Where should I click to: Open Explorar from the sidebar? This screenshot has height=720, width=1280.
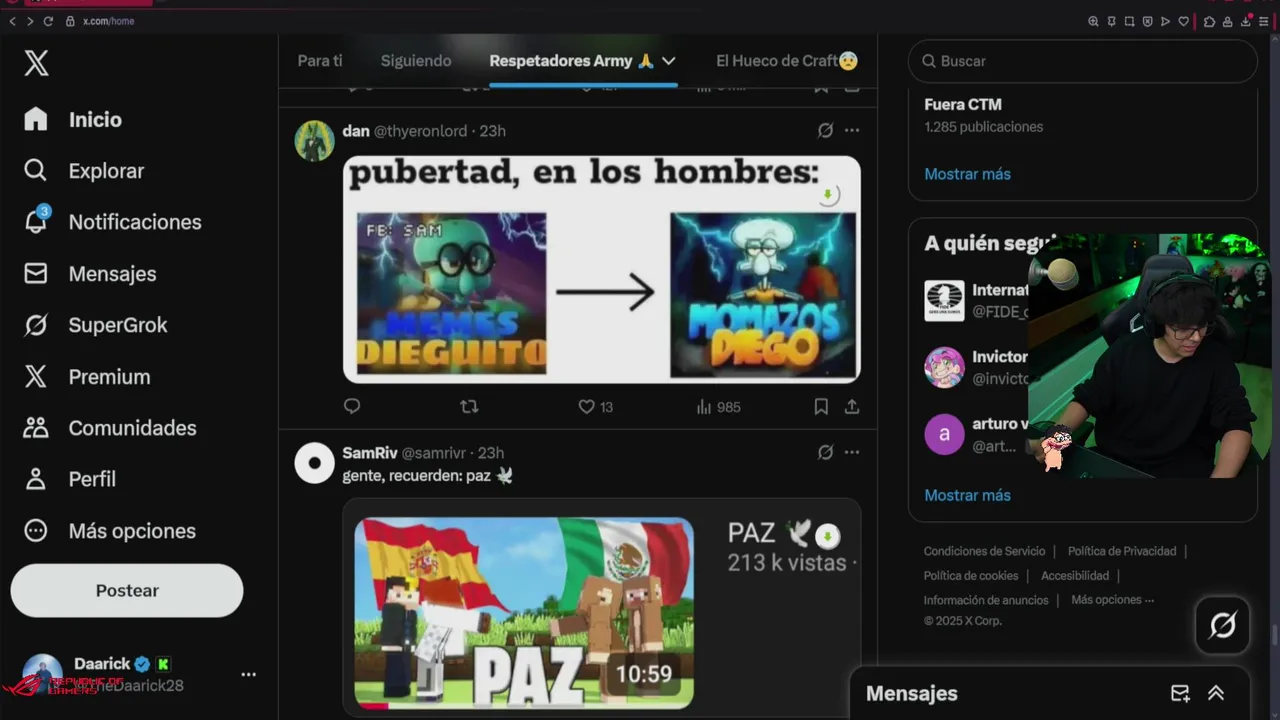coord(84,171)
